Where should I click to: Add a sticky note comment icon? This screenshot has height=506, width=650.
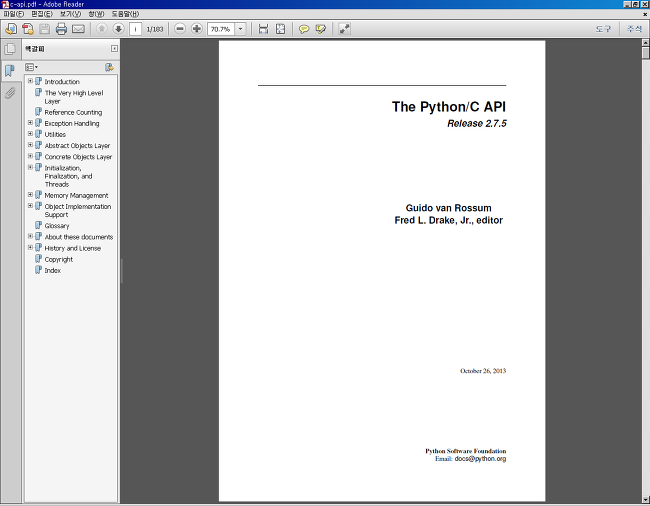(x=304, y=29)
